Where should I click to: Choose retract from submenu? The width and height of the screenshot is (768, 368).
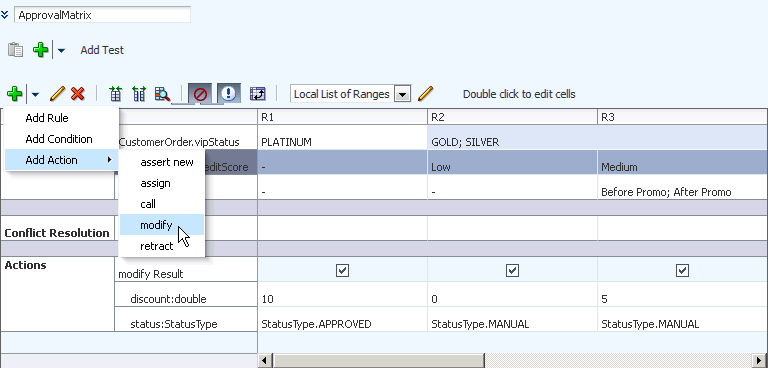point(162,246)
